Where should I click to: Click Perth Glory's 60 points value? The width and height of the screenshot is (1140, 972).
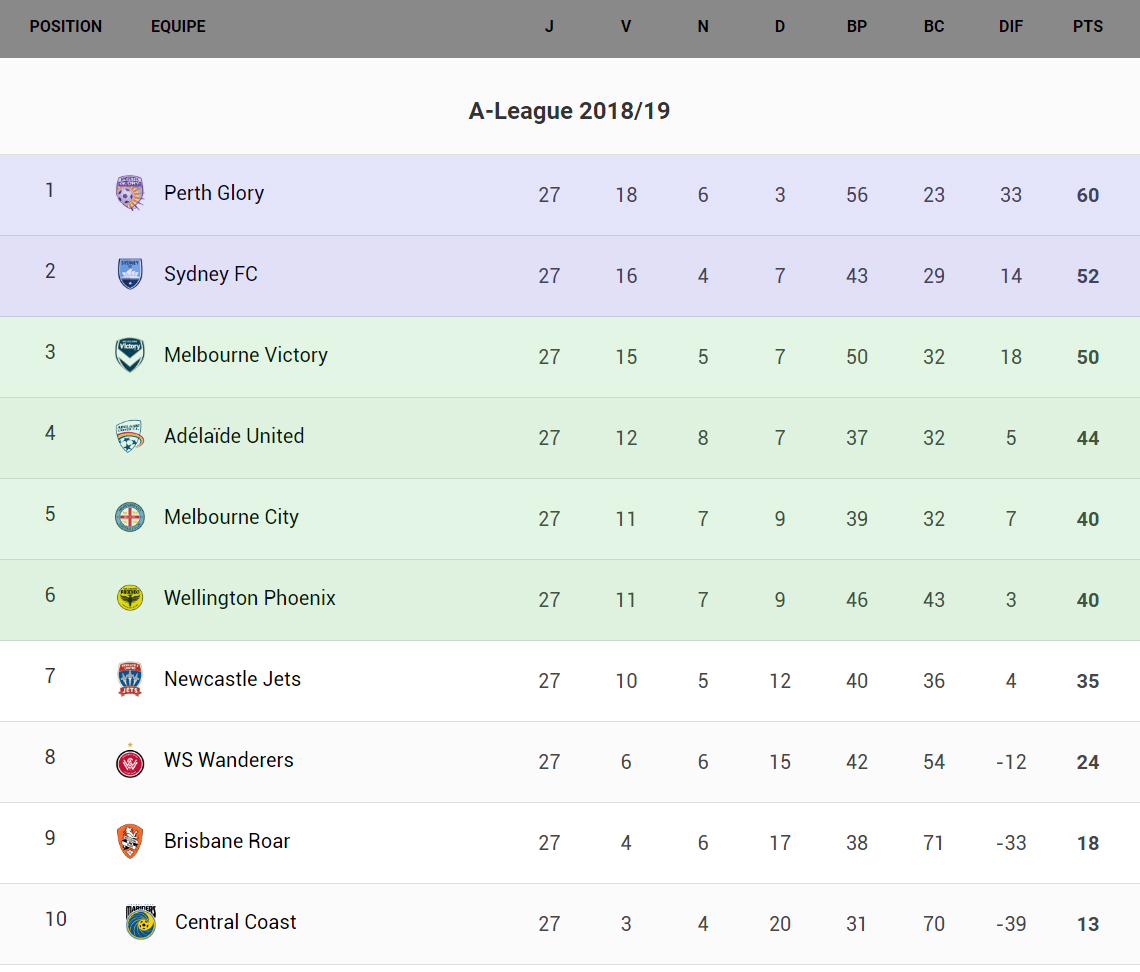1088,195
